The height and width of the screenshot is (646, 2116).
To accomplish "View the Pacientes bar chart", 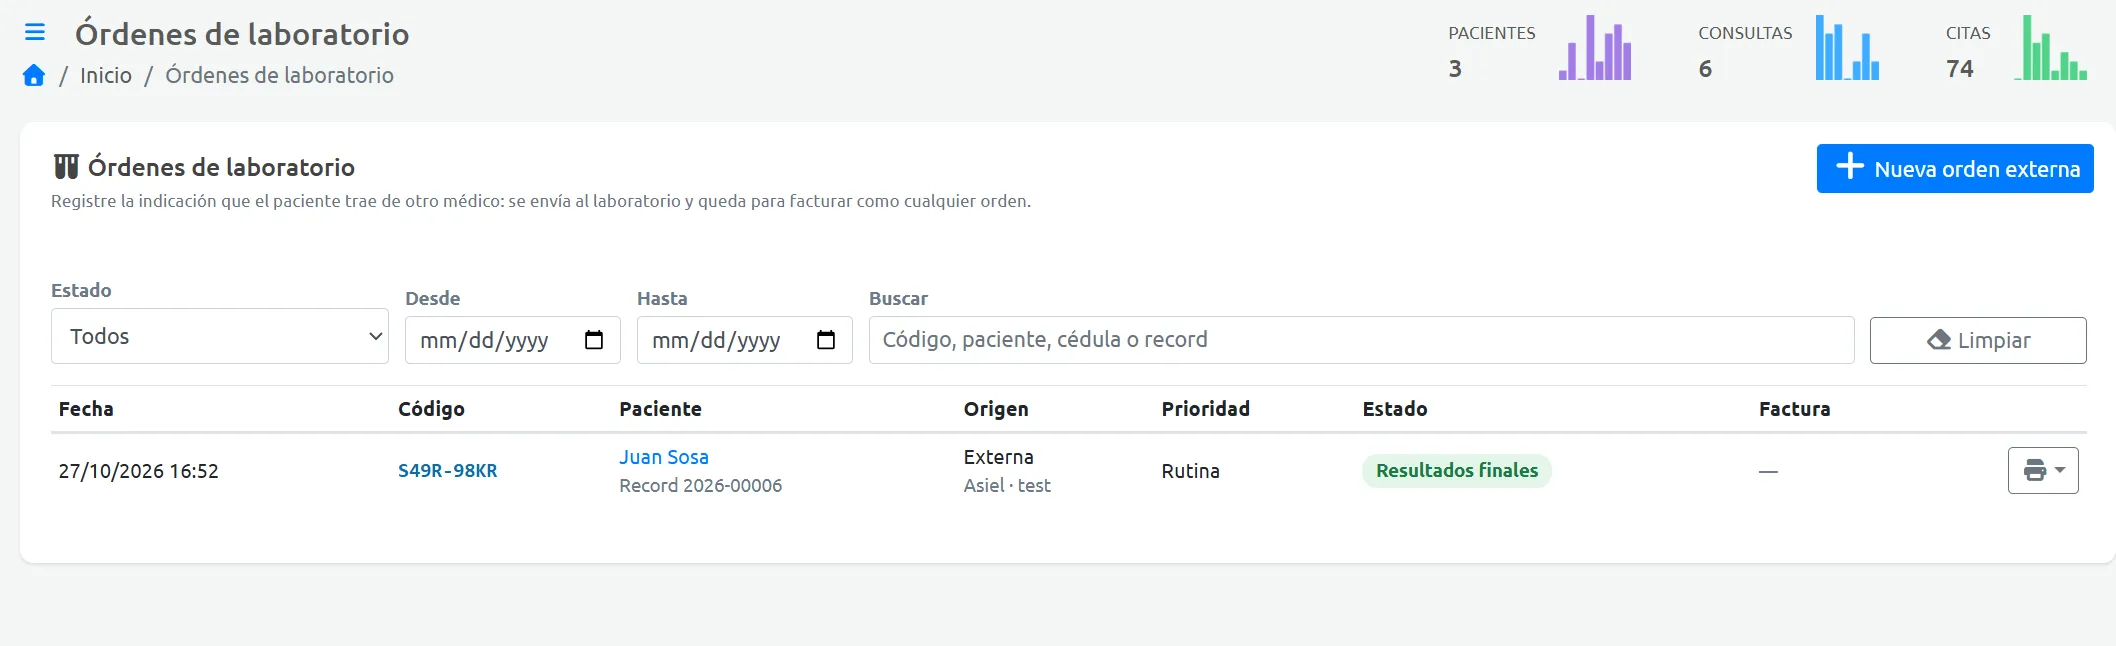I will click(x=1595, y=48).
